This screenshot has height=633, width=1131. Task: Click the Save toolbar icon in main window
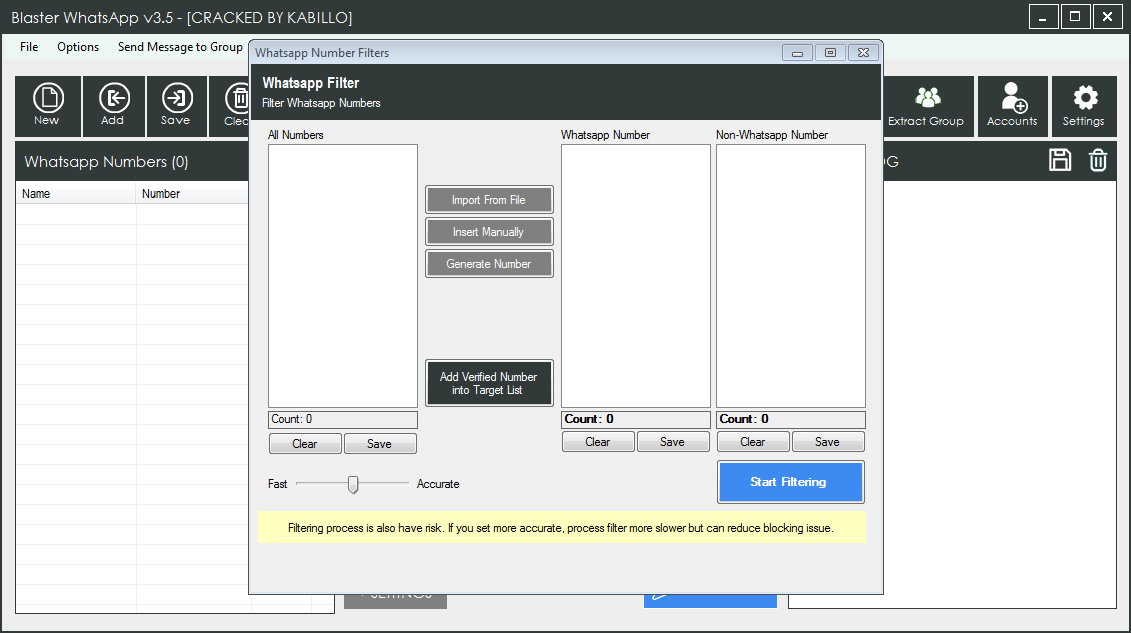pos(176,106)
